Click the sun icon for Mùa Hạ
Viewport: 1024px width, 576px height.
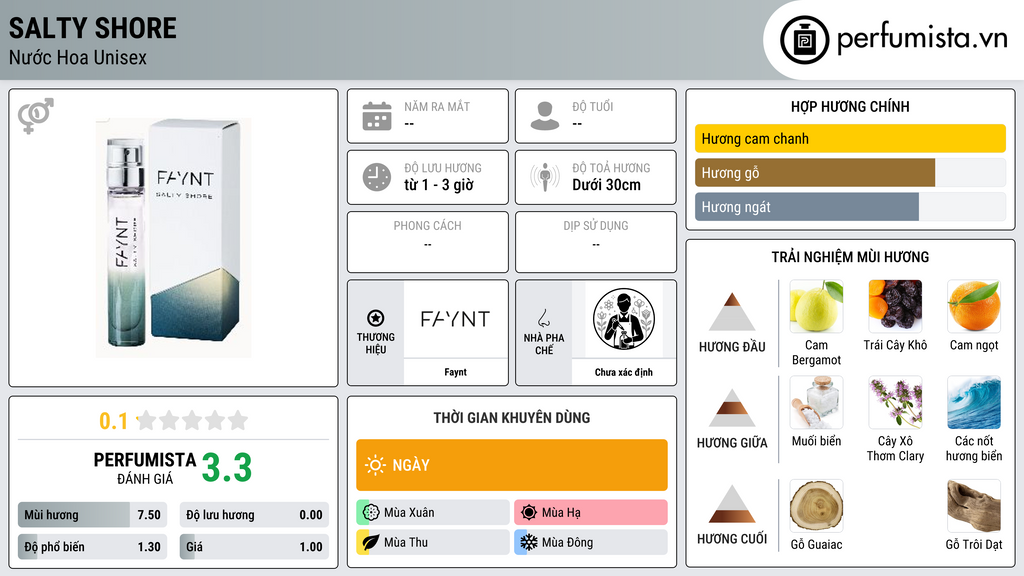[x=529, y=513]
